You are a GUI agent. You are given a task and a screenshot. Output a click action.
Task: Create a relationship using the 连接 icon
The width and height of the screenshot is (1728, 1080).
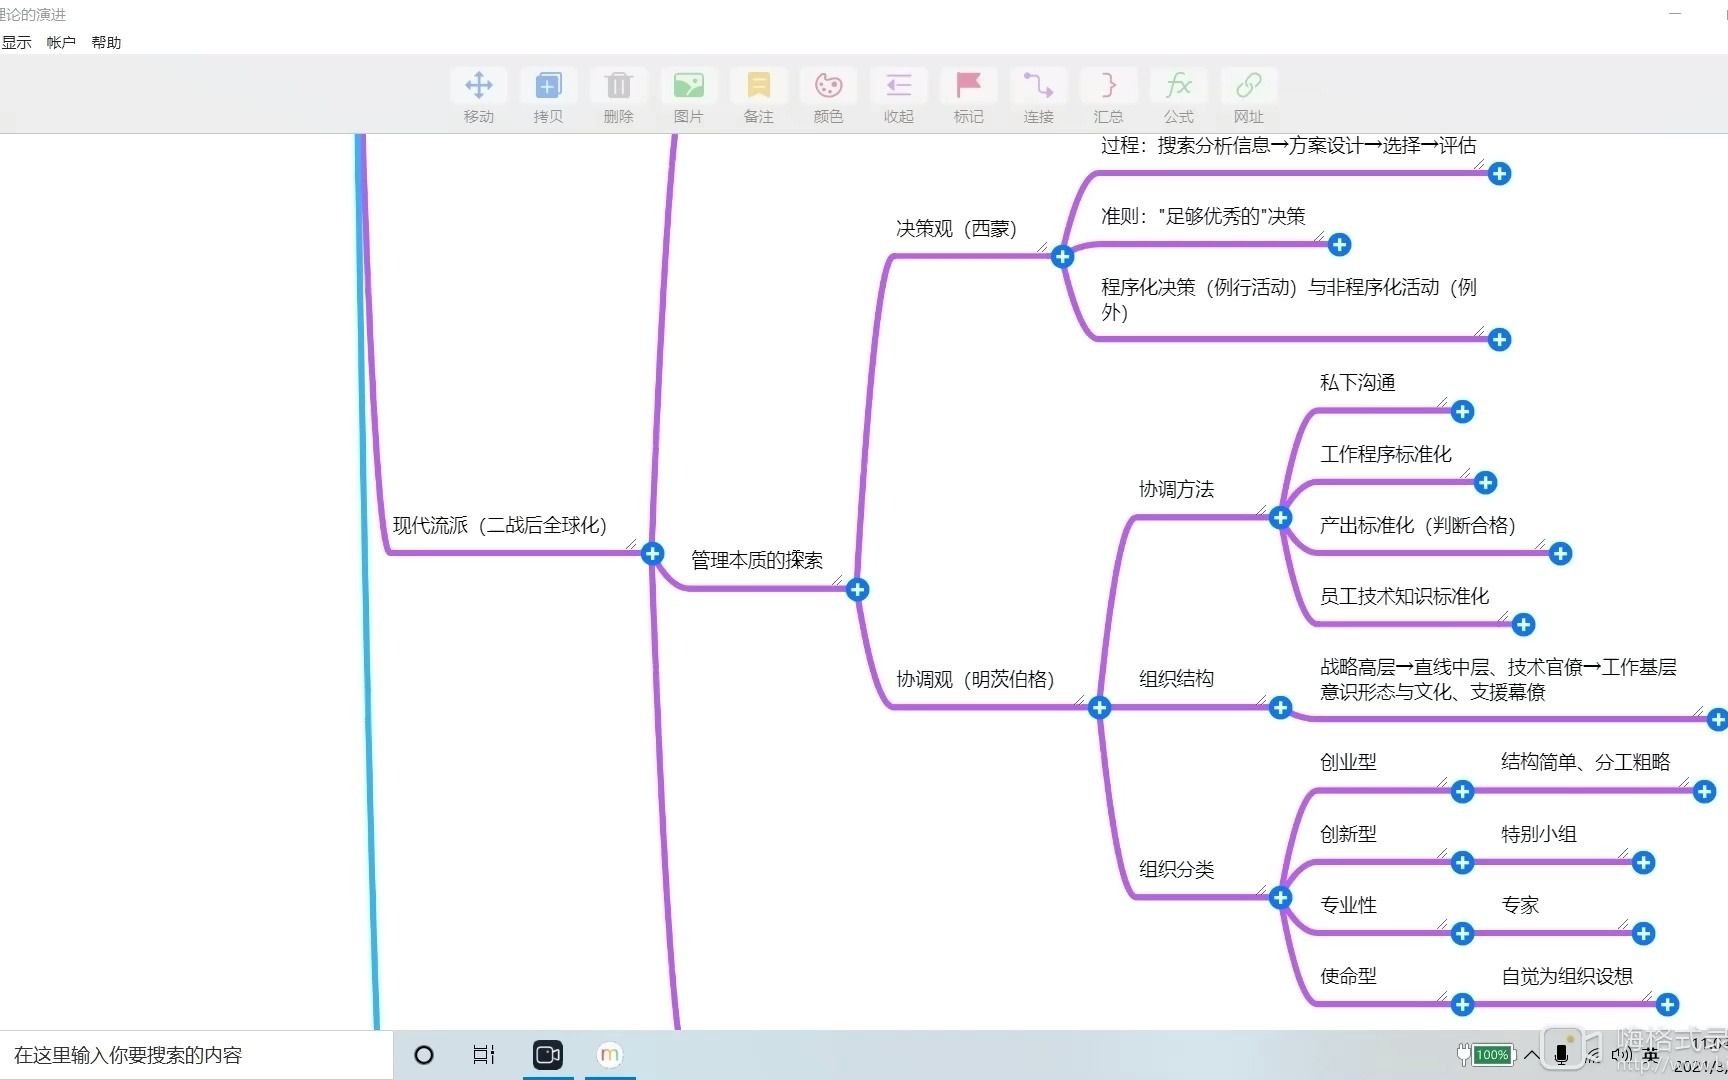1038,95
